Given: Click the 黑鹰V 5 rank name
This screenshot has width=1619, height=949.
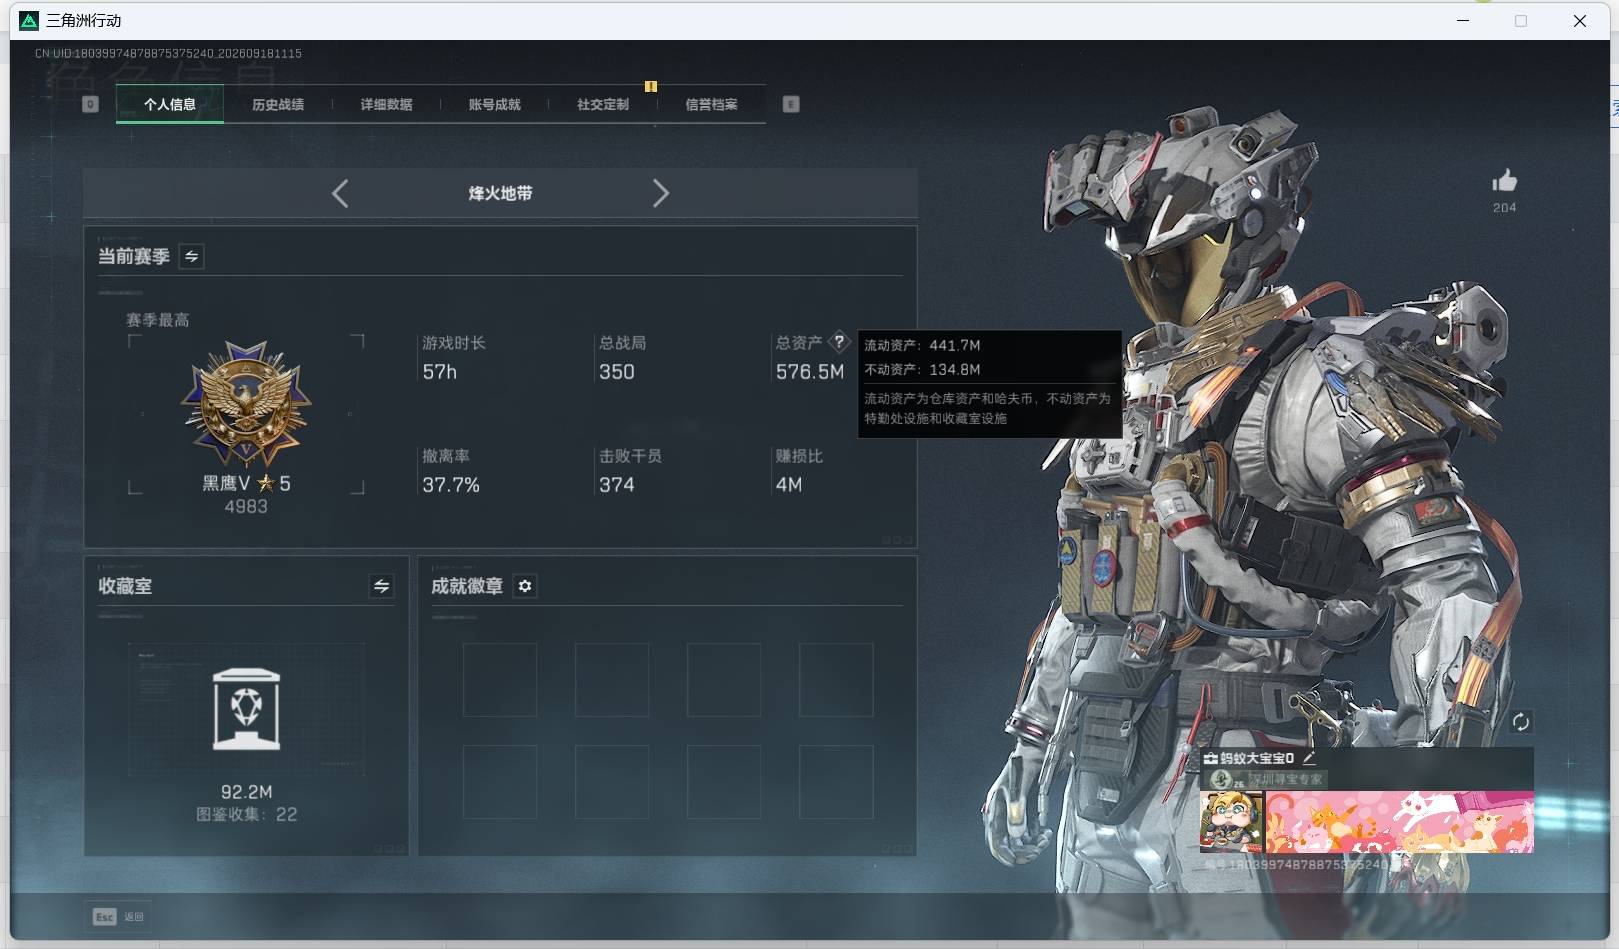Looking at the screenshot, I should 246,483.
